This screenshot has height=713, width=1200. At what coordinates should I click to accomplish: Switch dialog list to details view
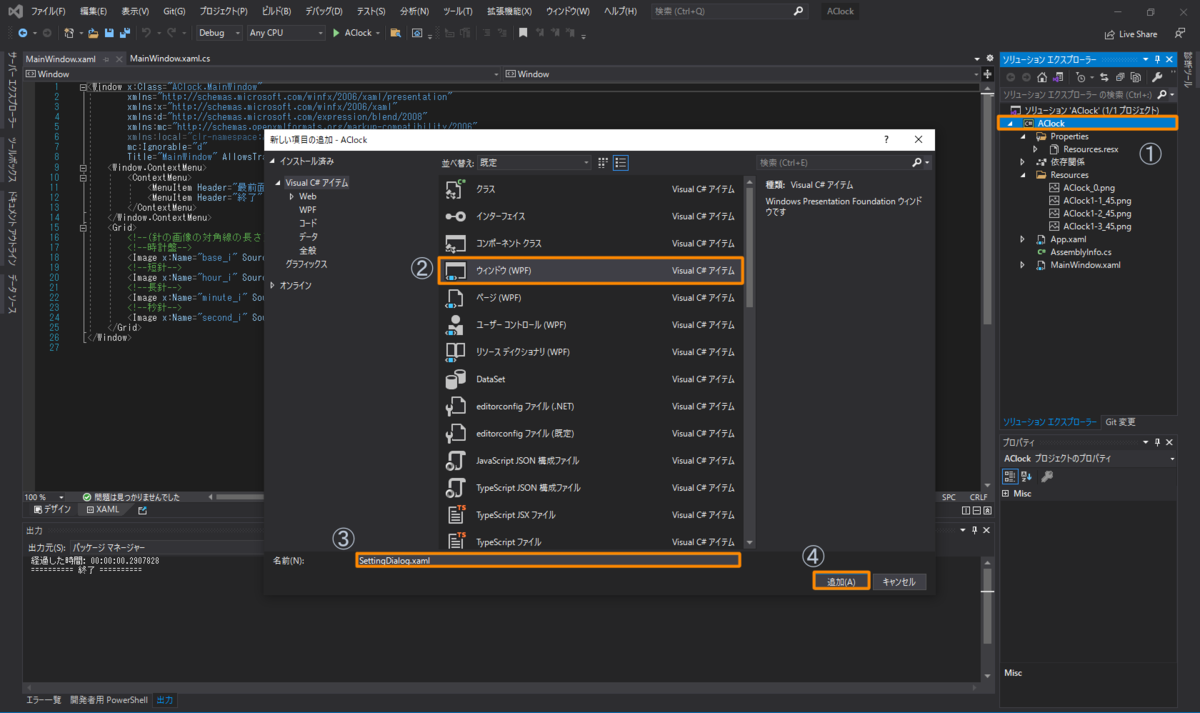pos(621,162)
